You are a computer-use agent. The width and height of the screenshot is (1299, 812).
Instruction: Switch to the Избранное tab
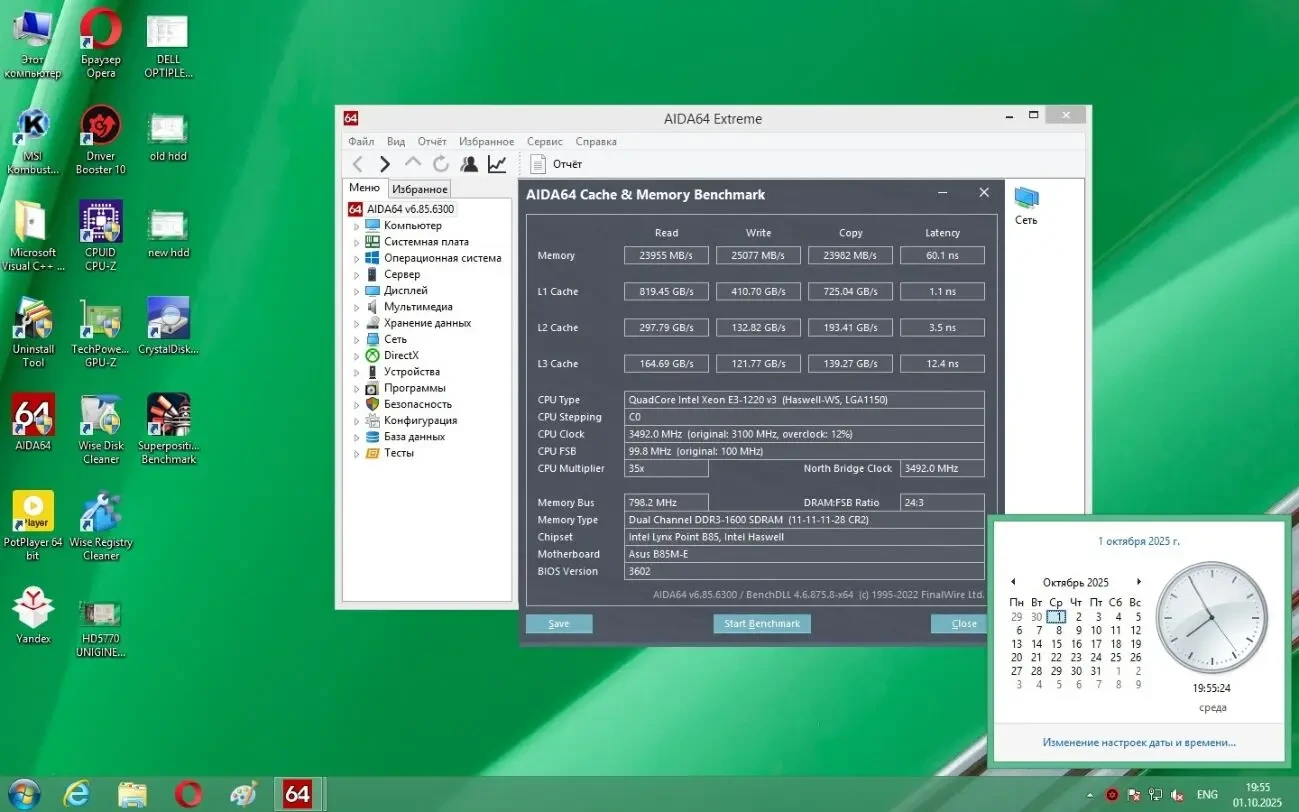(419, 189)
